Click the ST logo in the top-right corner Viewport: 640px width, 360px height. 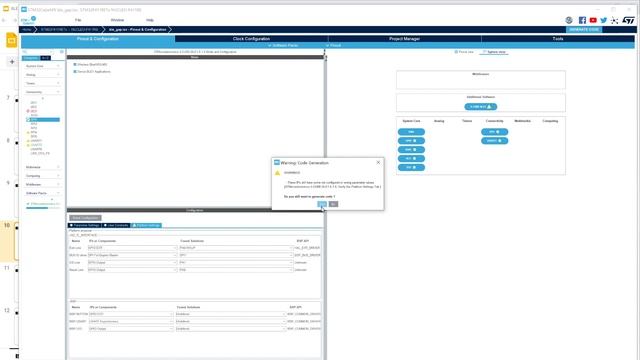point(629,20)
